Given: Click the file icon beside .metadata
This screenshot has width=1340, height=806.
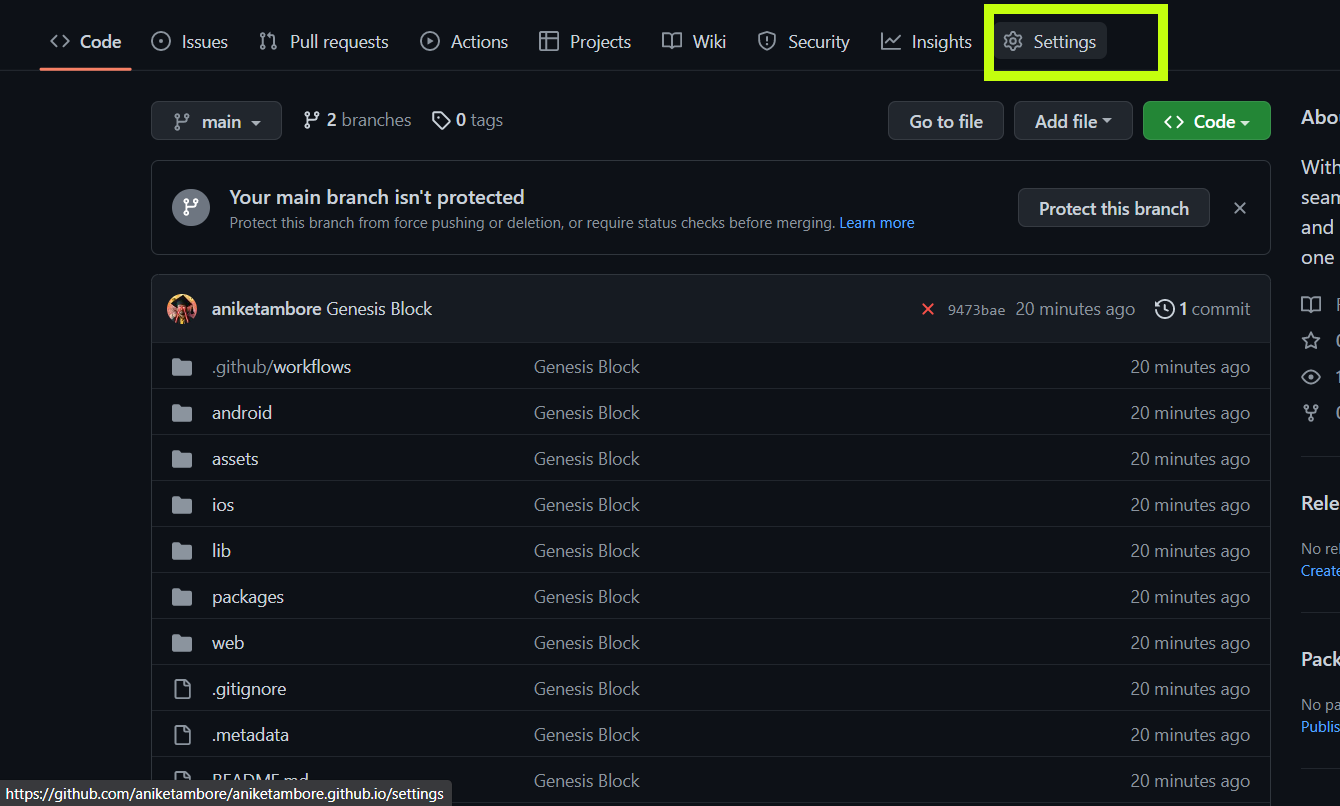Looking at the screenshot, I should (x=182, y=735).
